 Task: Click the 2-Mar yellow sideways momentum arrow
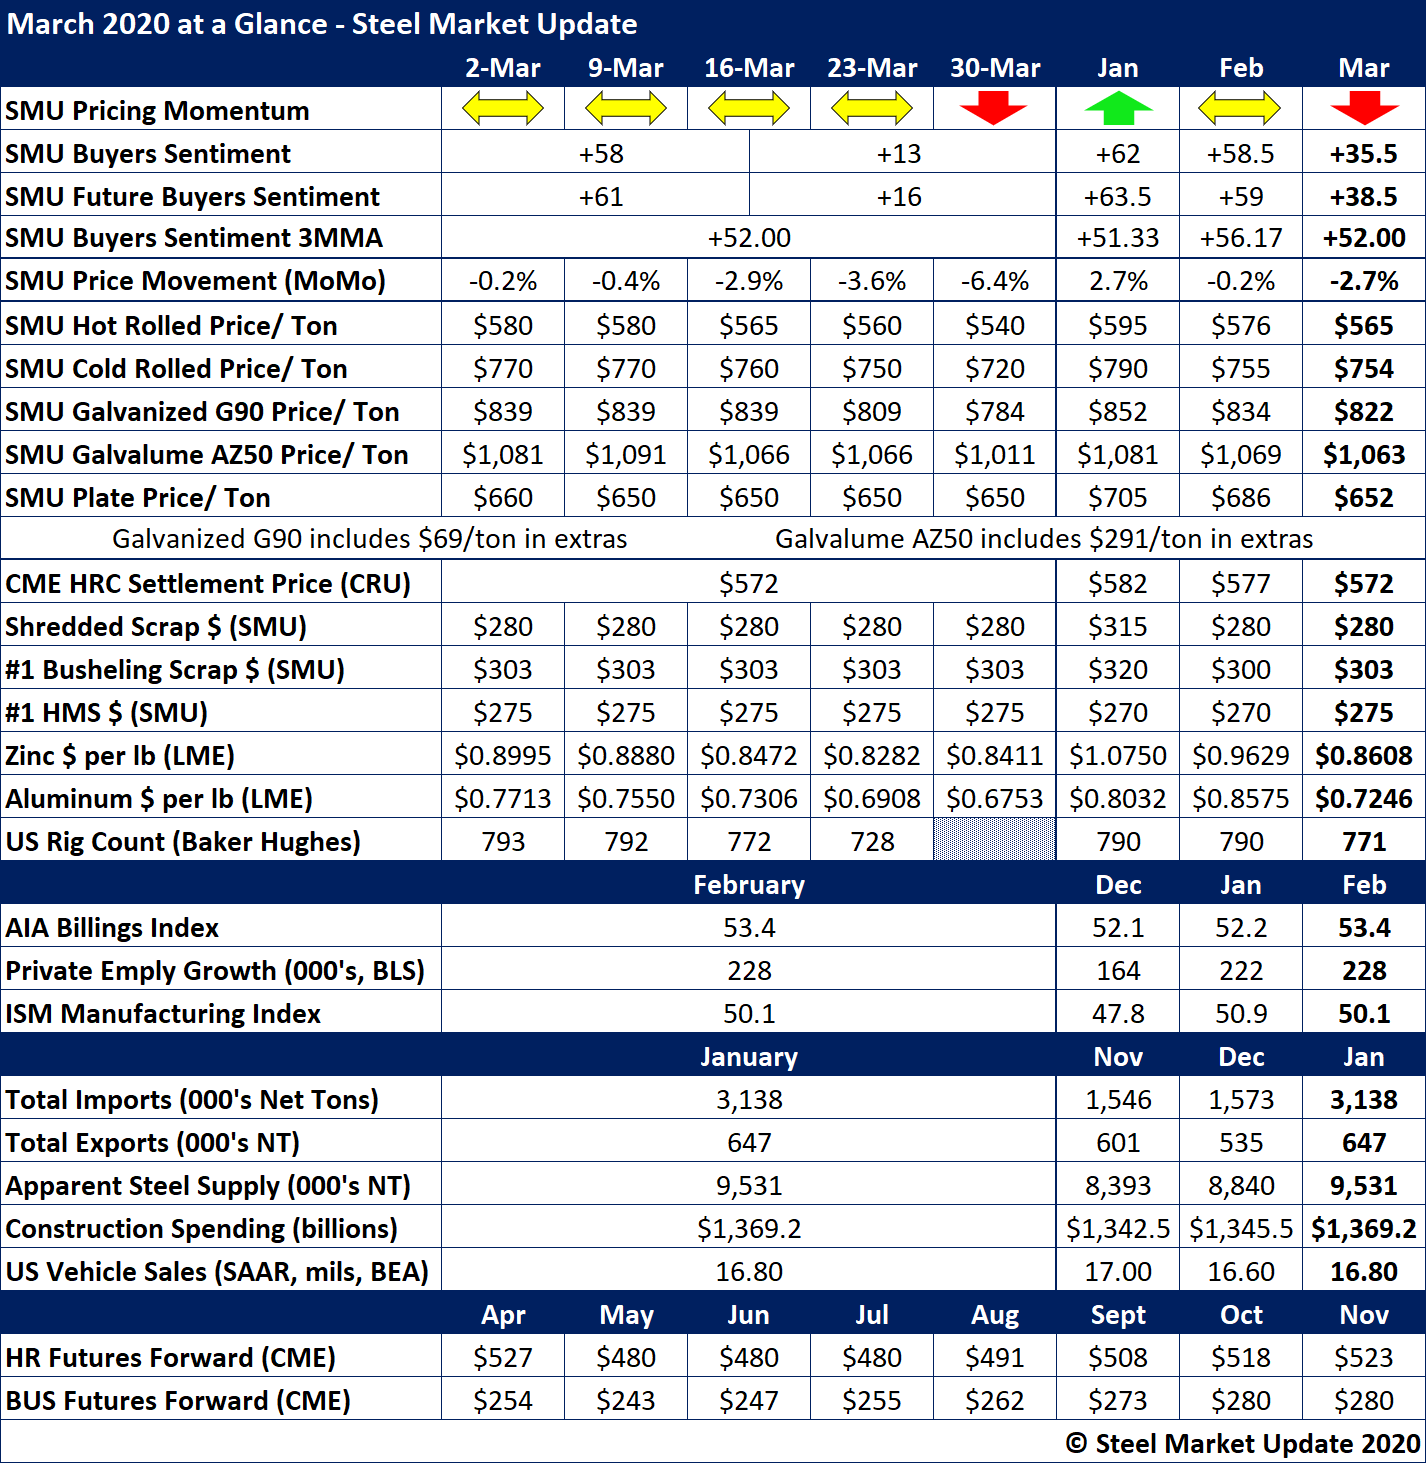pyautogui.click(x=502, y=108)
